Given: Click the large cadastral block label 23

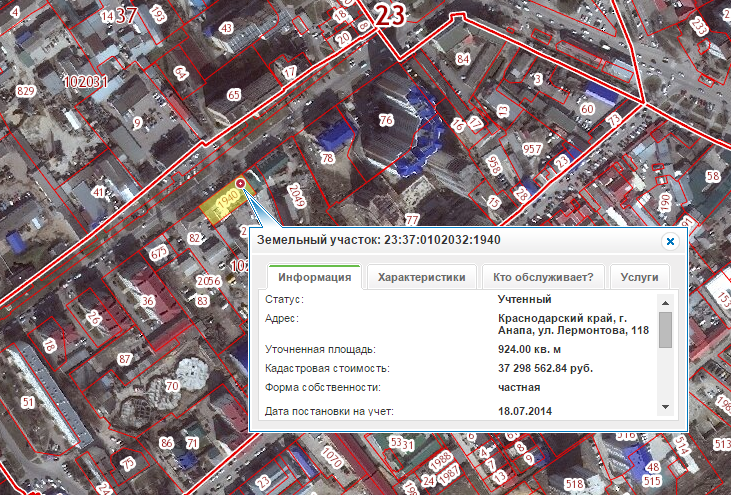Looking at the screenshot, I should point(390,13).
